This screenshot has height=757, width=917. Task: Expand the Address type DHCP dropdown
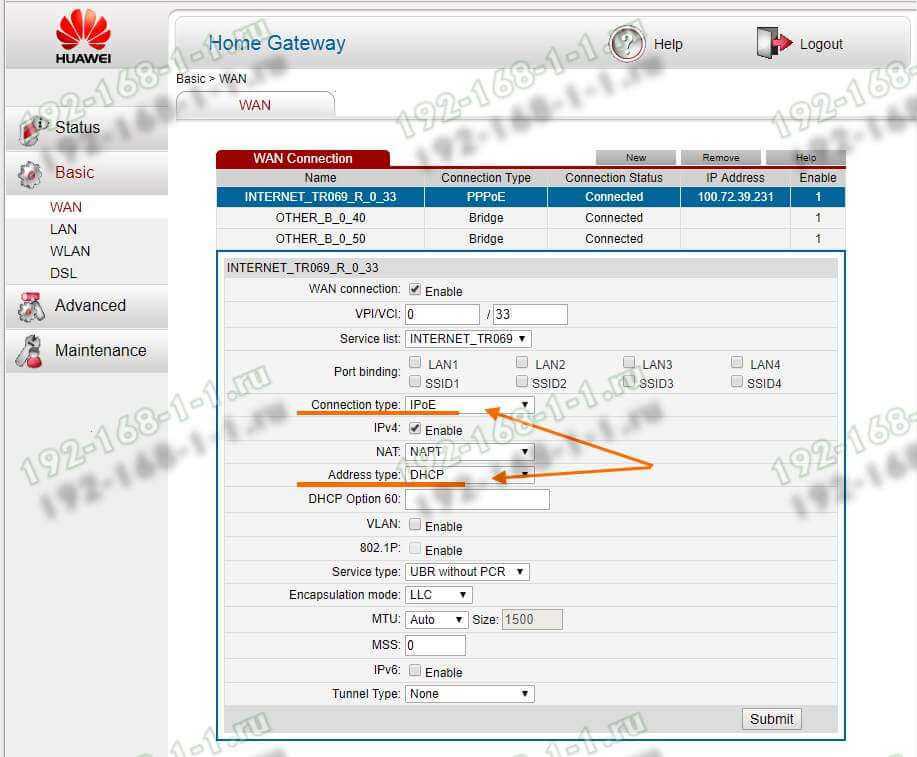coord(469,475)
